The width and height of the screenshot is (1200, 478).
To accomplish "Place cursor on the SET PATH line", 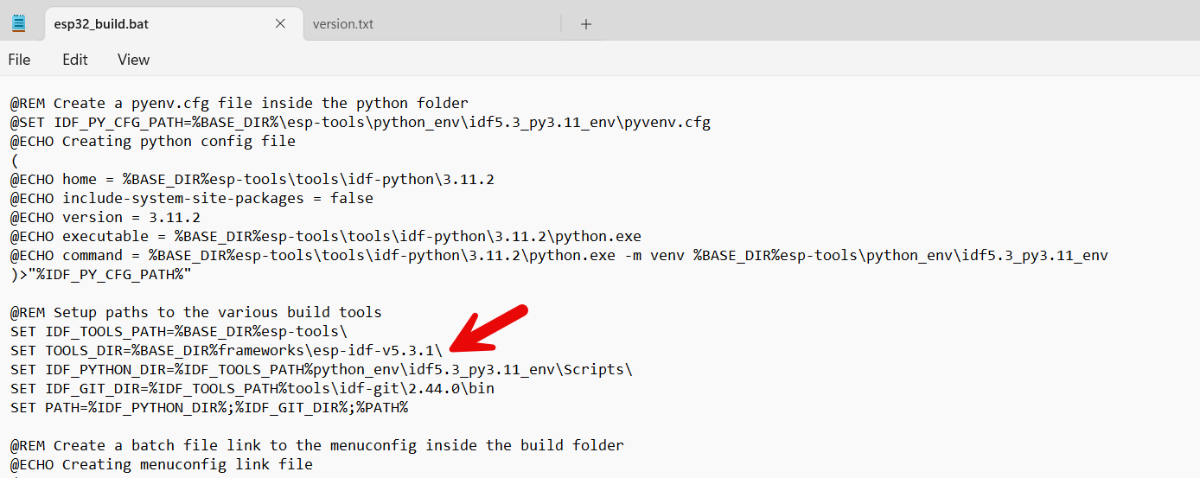I will pos(208,407).
